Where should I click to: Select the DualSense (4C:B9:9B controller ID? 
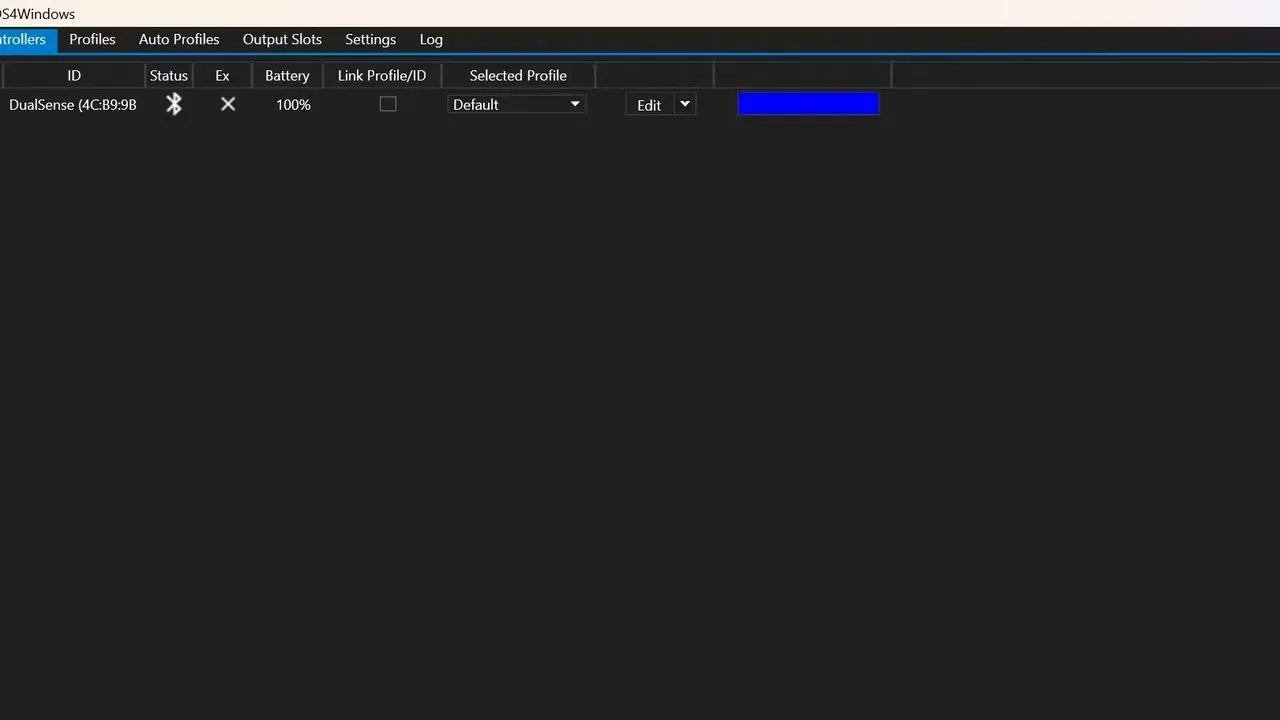pos(73,104)
